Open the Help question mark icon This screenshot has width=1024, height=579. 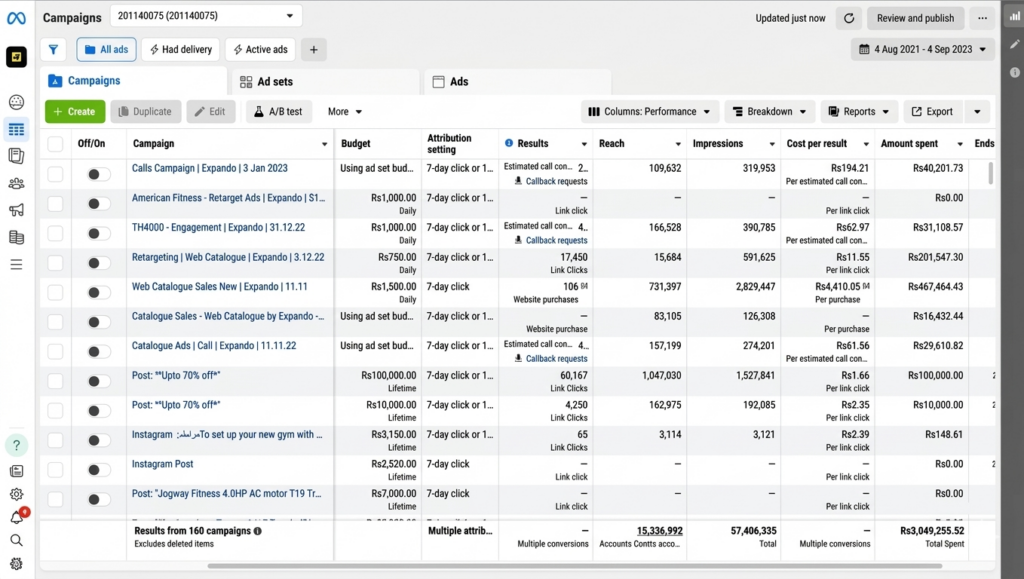[16, 445]
